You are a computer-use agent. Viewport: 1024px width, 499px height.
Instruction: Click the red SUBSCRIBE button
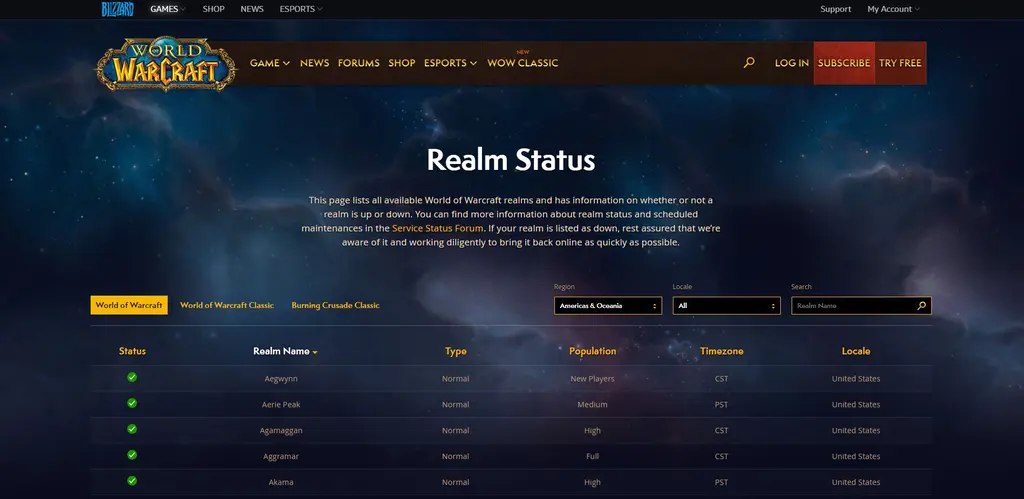click(x=844, y=63)
